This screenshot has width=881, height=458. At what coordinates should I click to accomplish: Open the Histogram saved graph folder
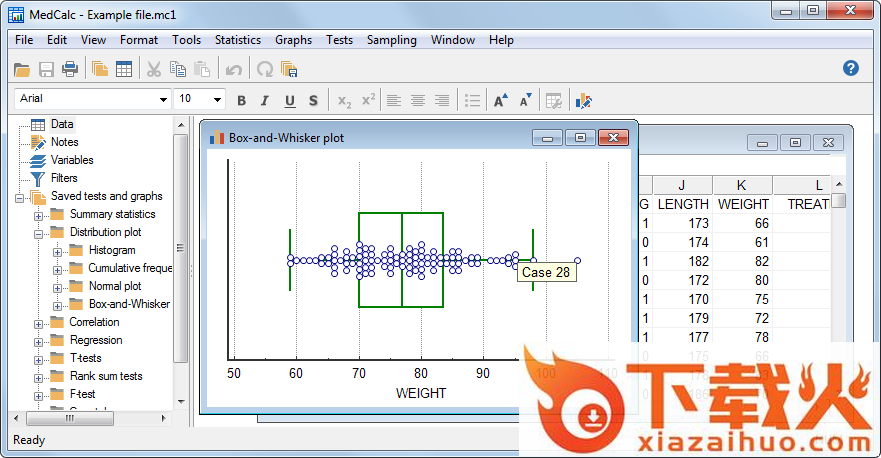(x=111, y=250)
